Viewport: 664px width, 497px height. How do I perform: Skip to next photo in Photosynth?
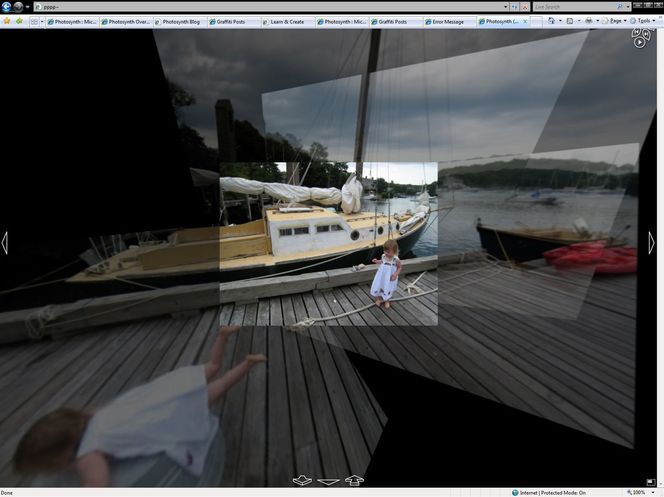(646, 33)
